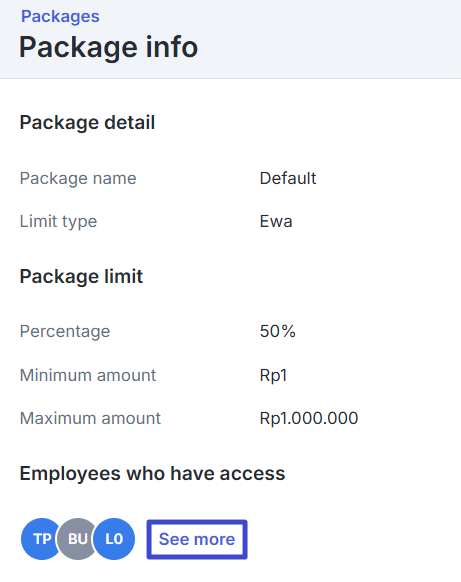Select the Rp1 minimum amount value
Screen dimensions: 461x582
tap(274, 375)
